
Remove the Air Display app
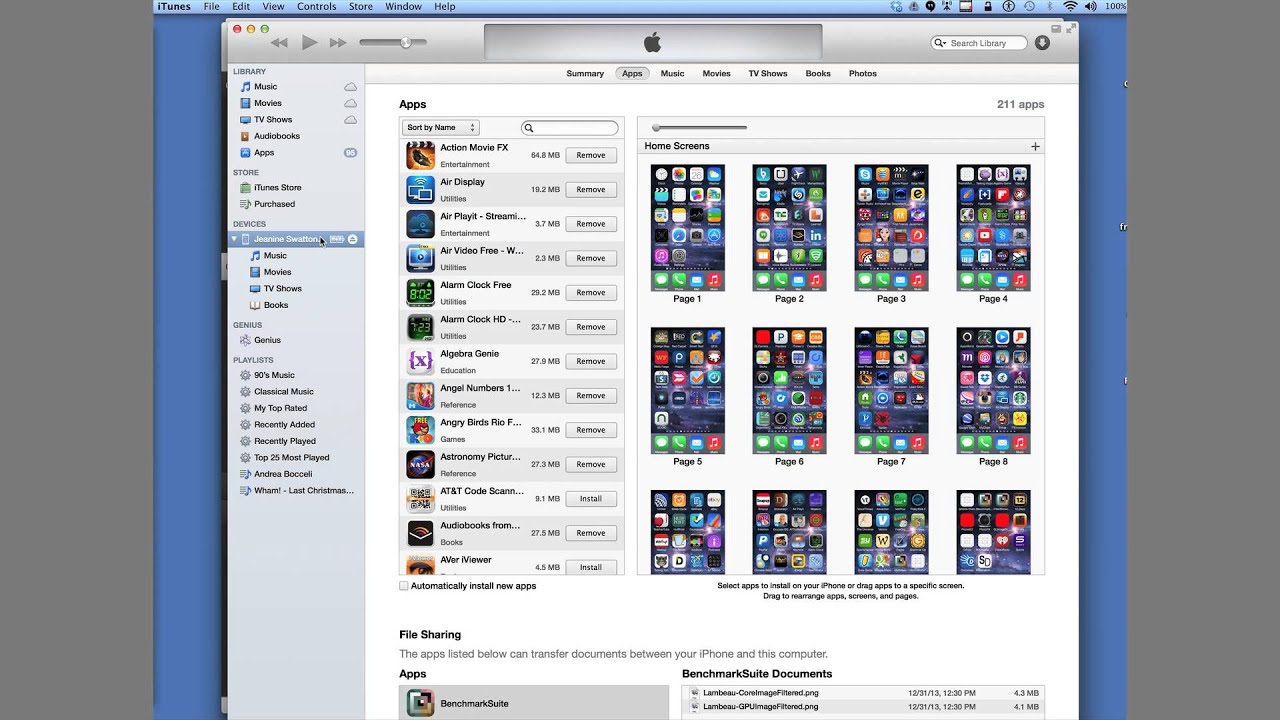click(x=591, y=189)
